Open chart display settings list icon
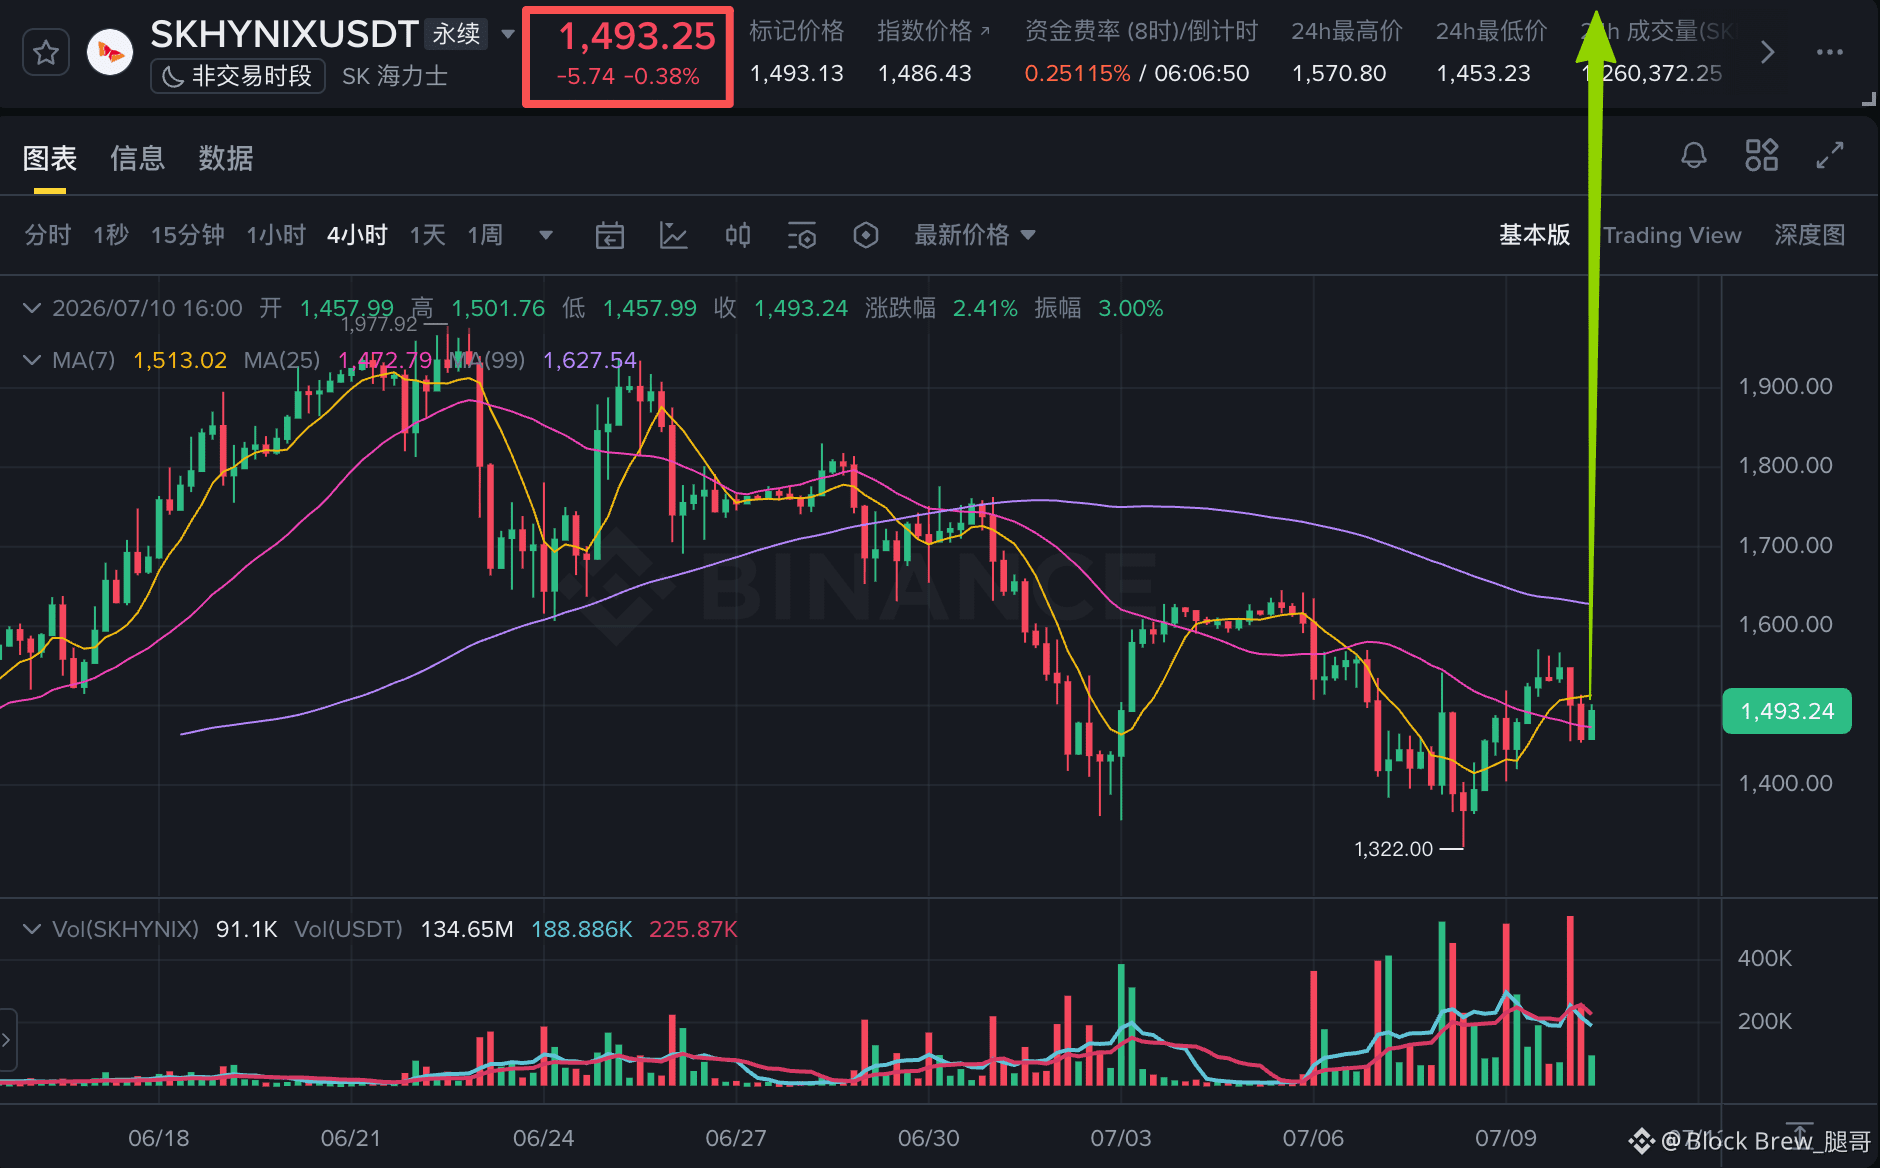1880x1168 pixels. [802, 236]
